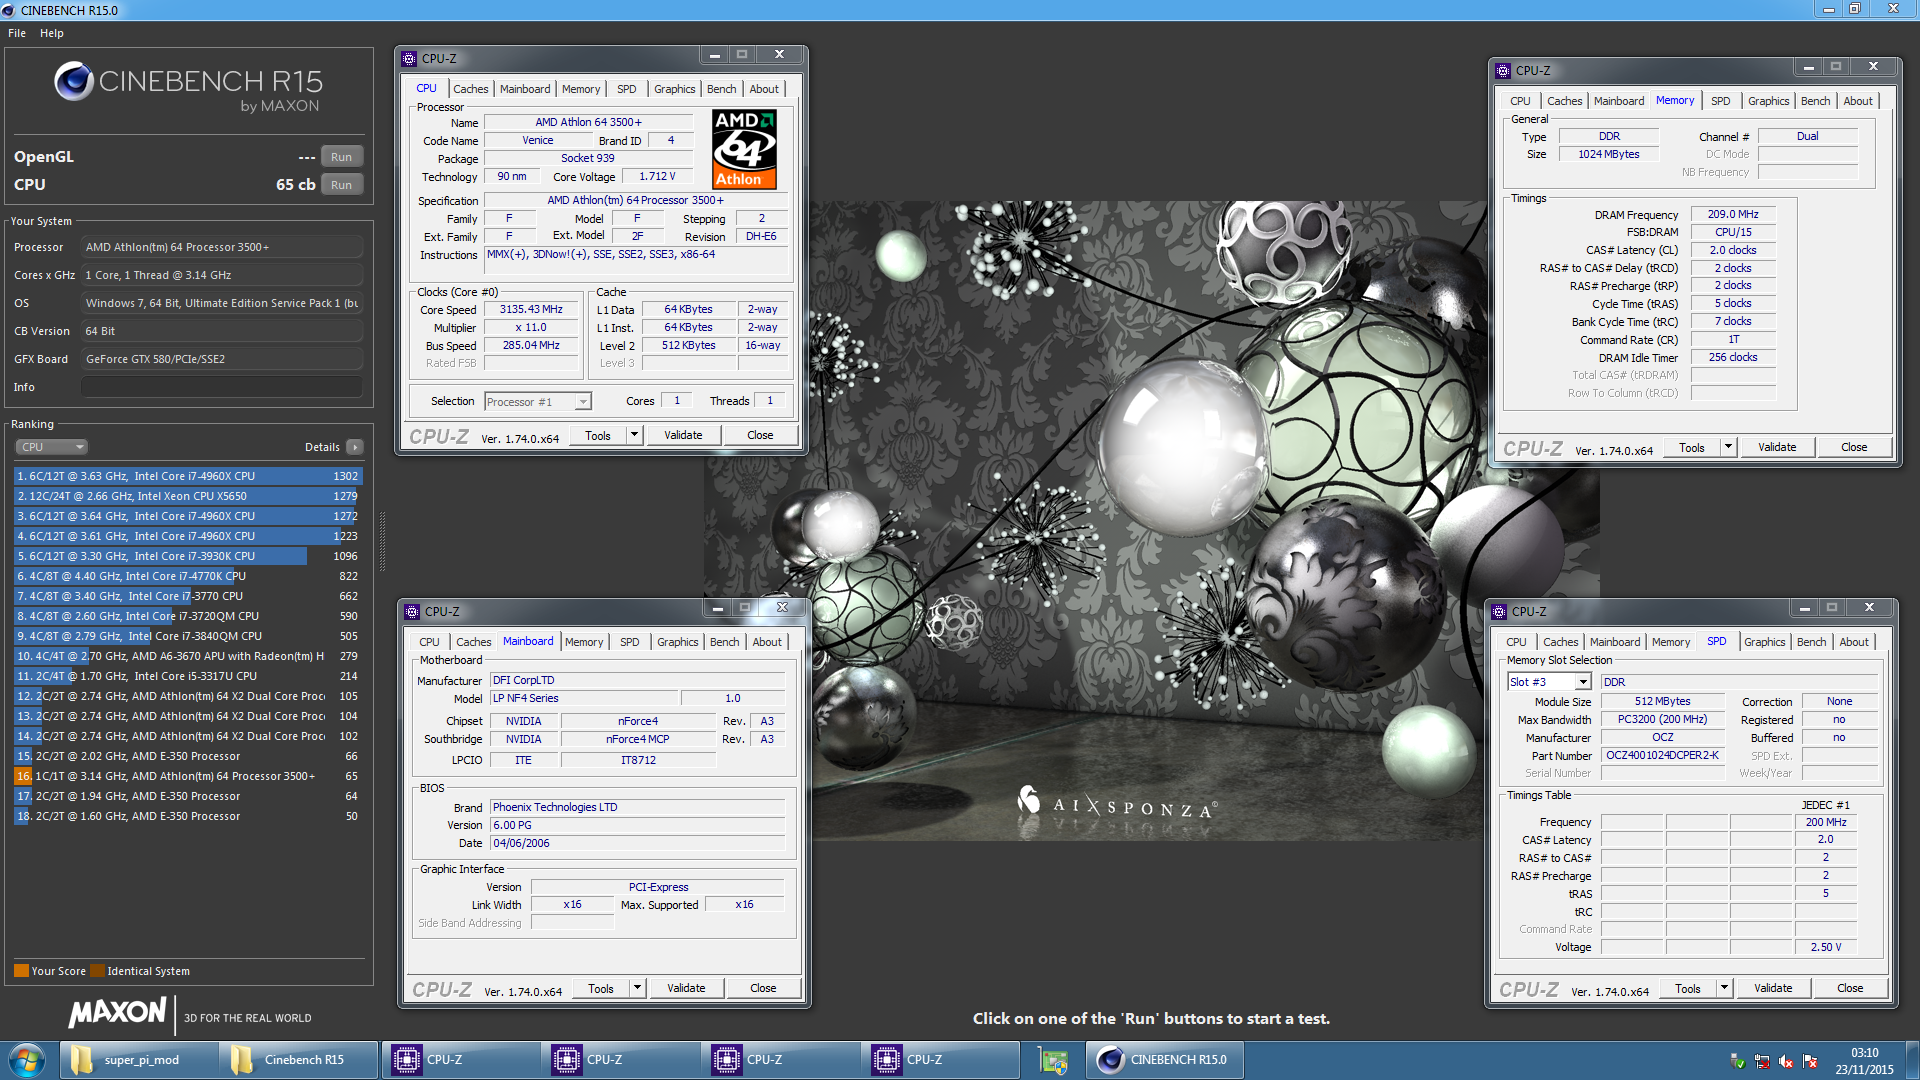Open the Tools dropdown arrow in CPU tab window

pos(634,435)
